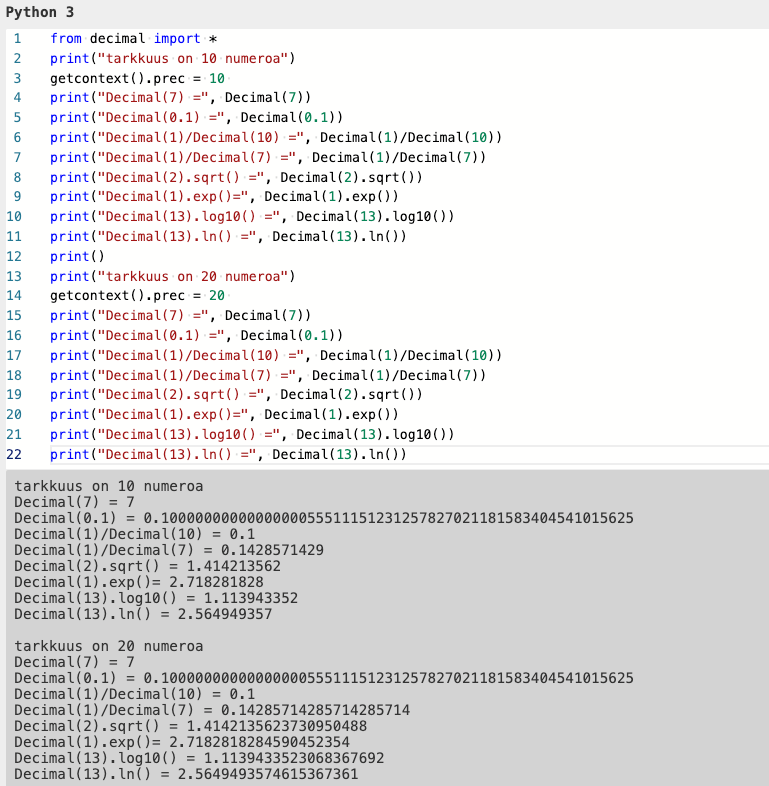Click the Decimal(0.1) call on line 5
The image size is (769, 786).
coord(291,117)
